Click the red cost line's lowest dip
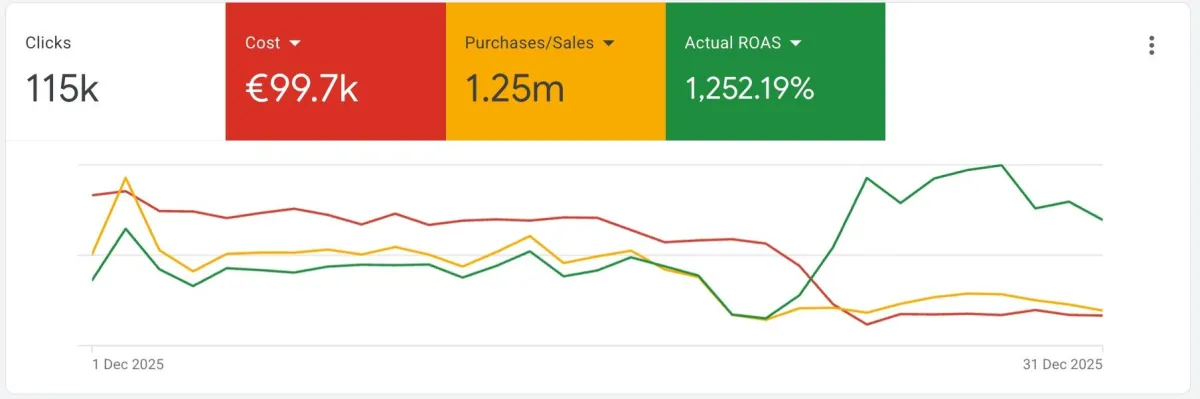Viewport: 1200px width, 399px height. pyautogui.click(x=867, y=324)
